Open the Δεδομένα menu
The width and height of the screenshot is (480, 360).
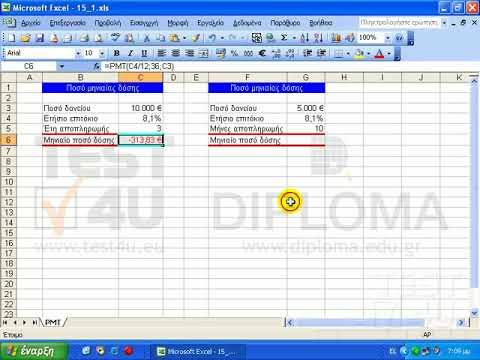coord(247,23)
